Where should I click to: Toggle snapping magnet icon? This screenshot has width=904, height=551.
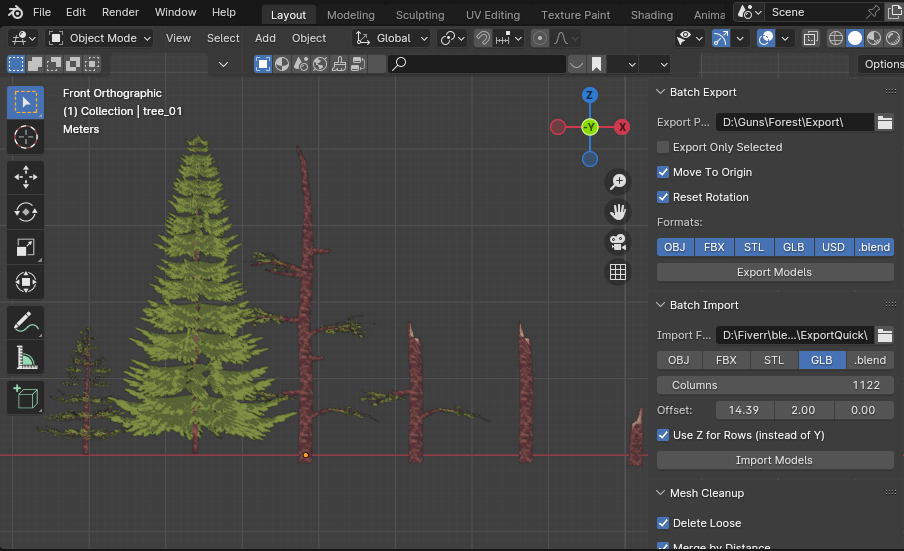483,38
